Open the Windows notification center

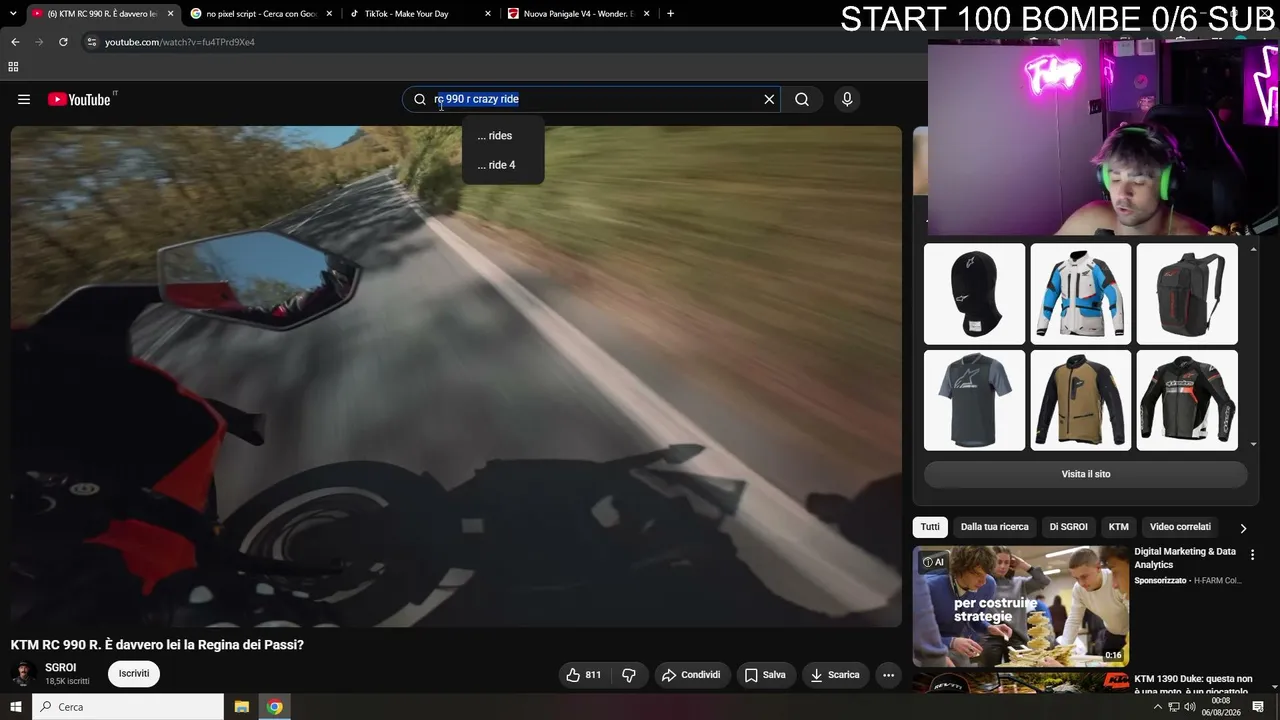(1258, 707)
